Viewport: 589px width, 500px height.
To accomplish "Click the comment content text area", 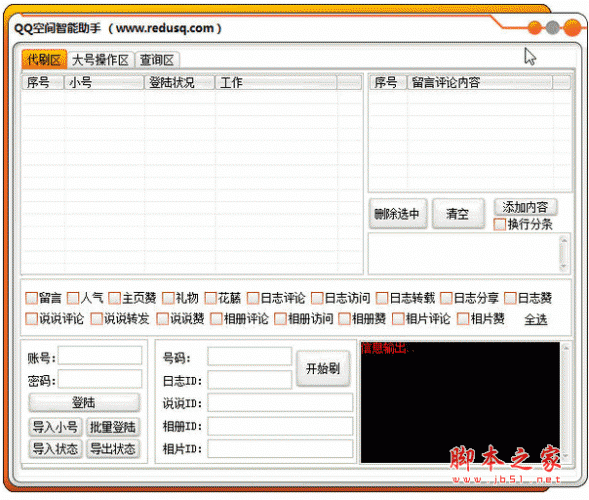I will [464, 254].
